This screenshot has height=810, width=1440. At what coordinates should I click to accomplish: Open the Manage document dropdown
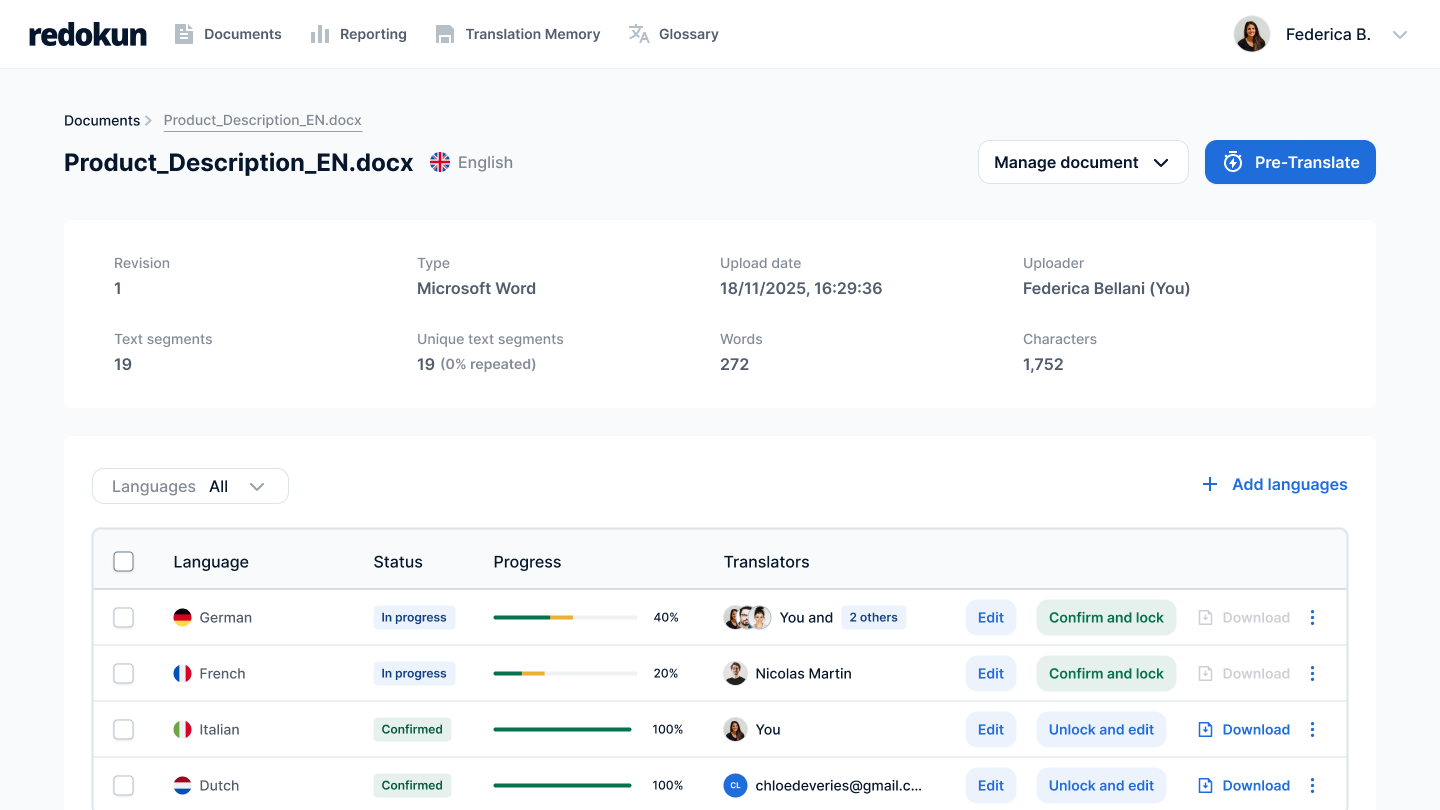[1083, 161]
